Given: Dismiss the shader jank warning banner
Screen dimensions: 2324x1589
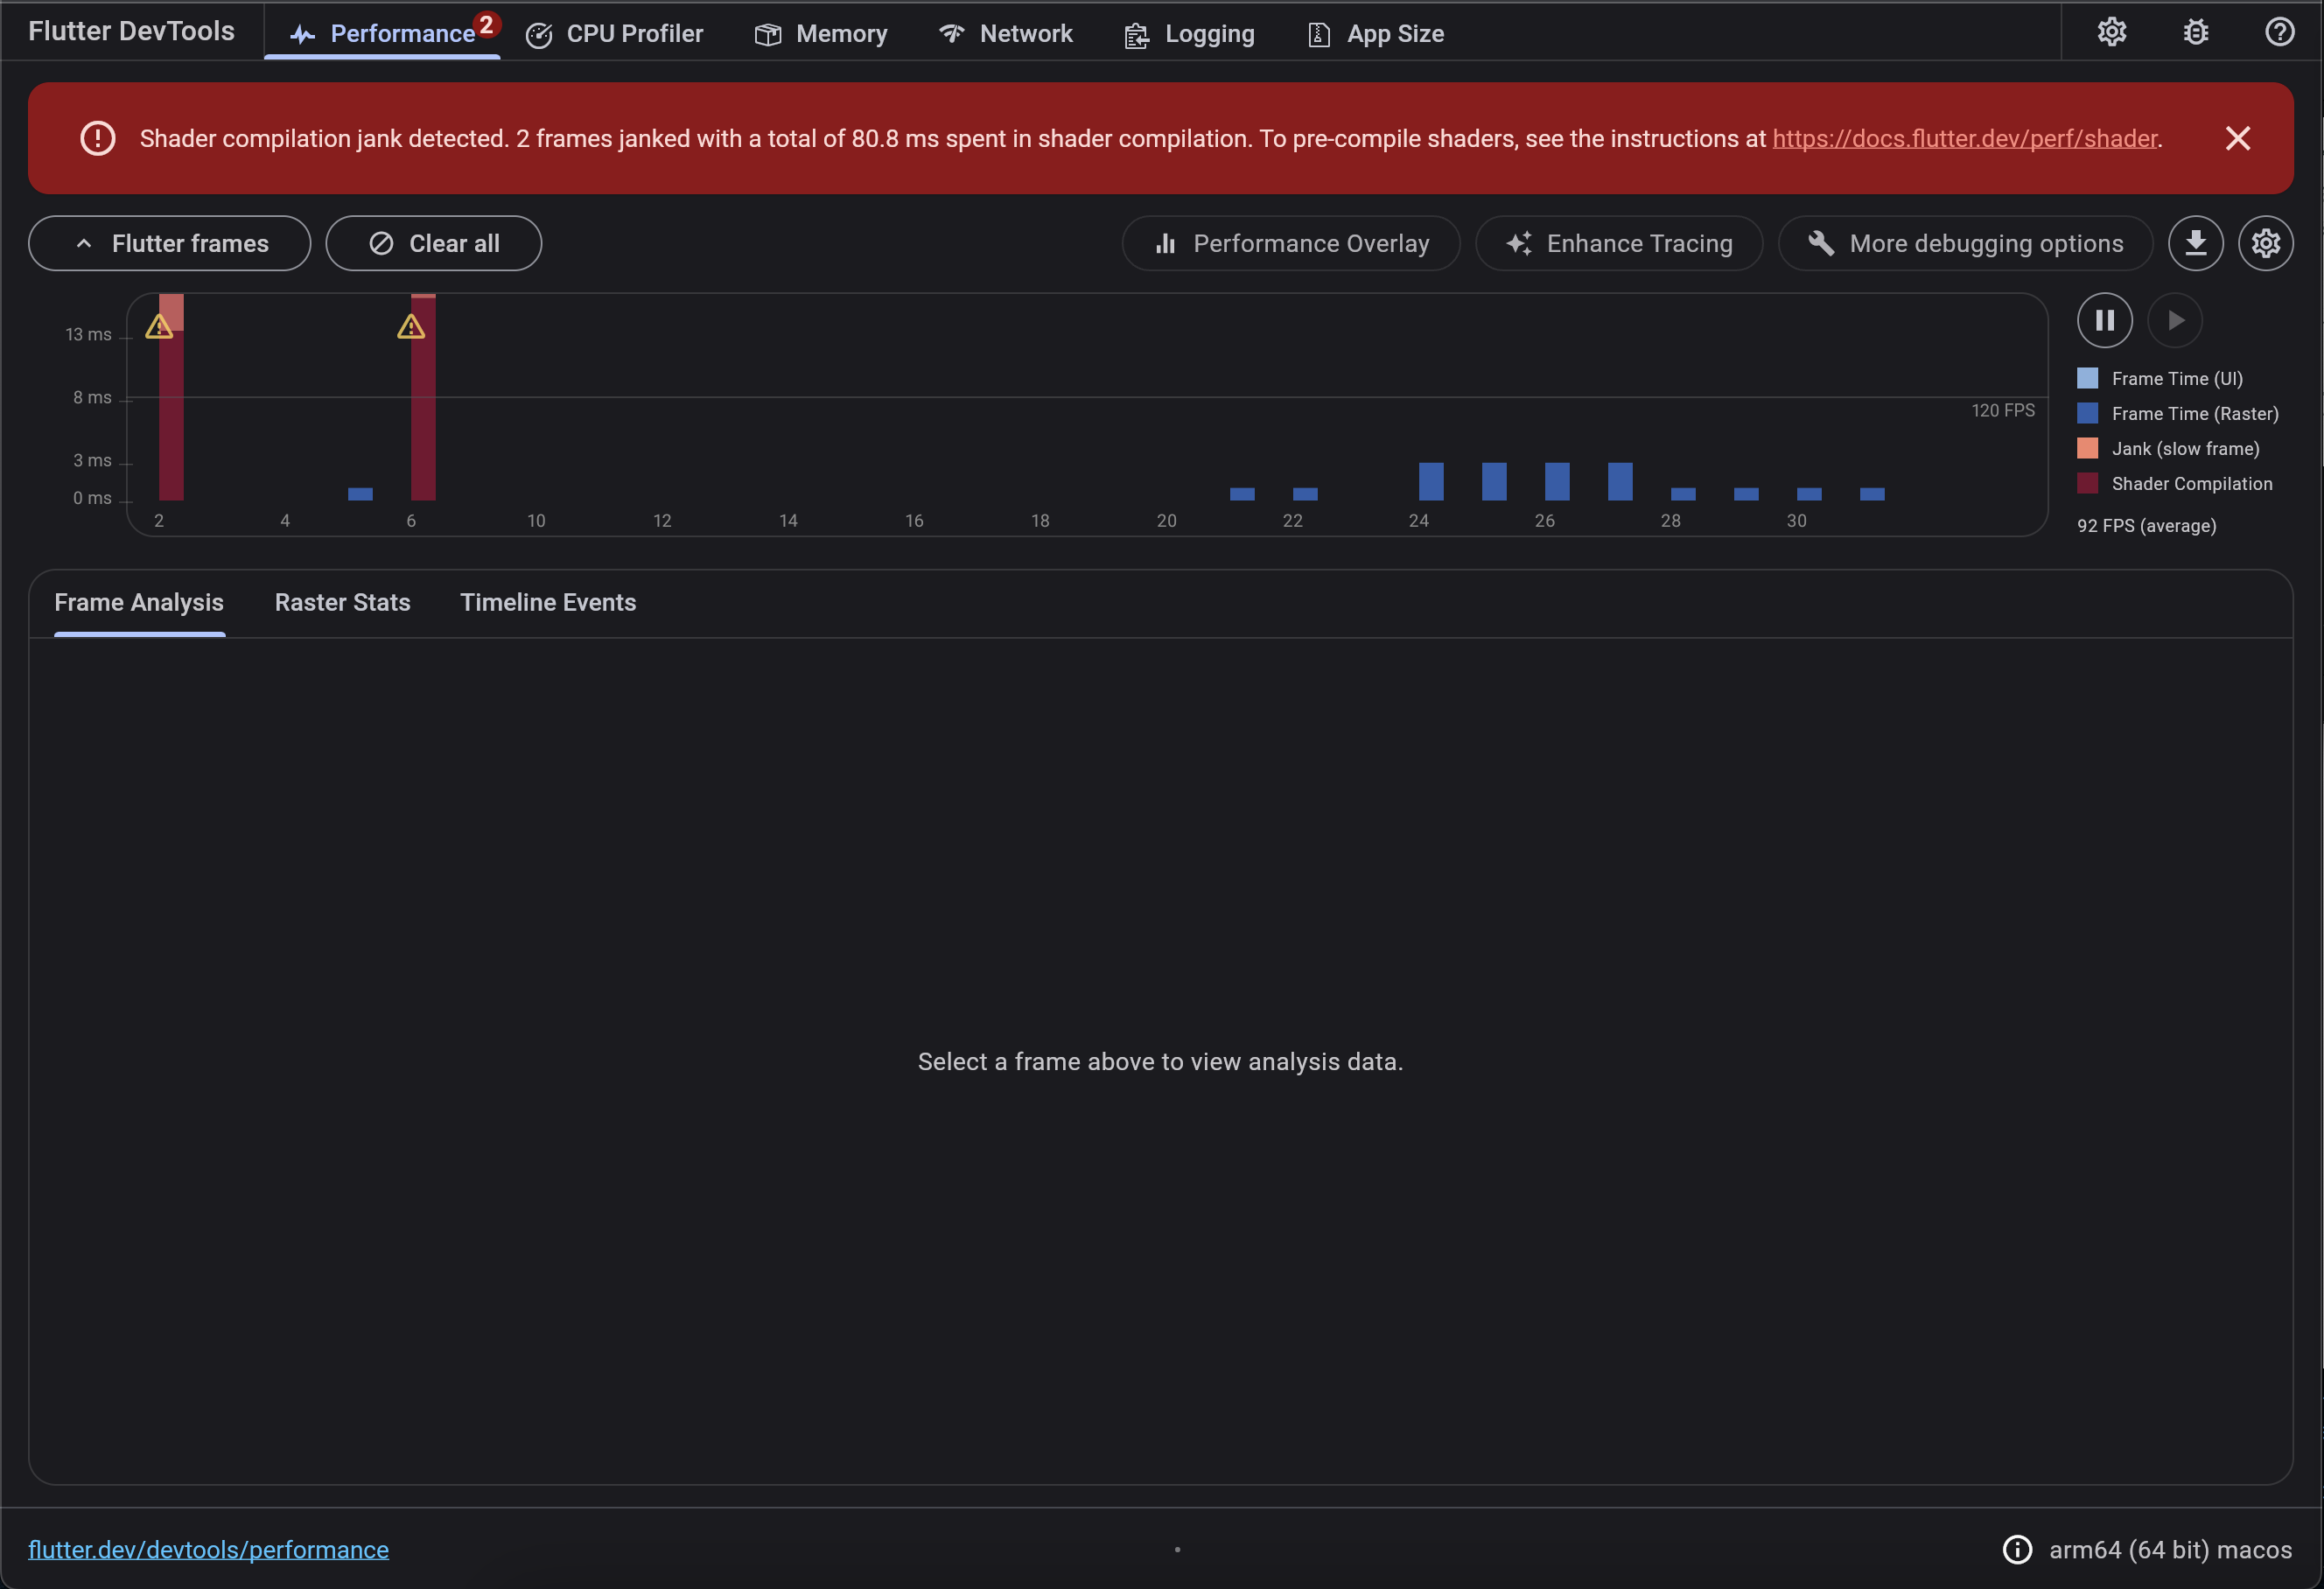Looking at the screenshot, I should click(x=2237, y=138).
